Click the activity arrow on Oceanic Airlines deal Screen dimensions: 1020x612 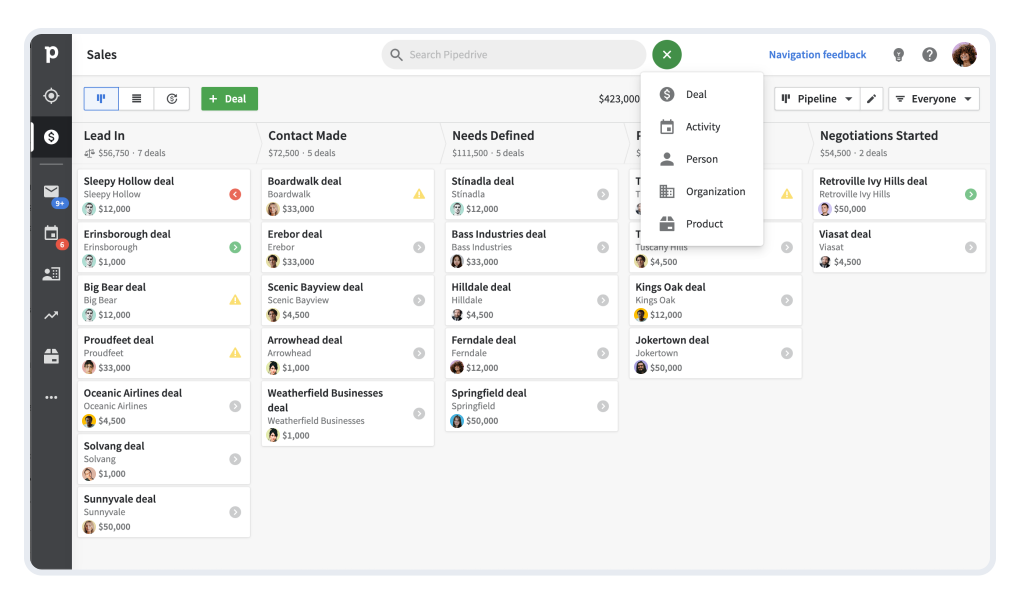(235, 406)
